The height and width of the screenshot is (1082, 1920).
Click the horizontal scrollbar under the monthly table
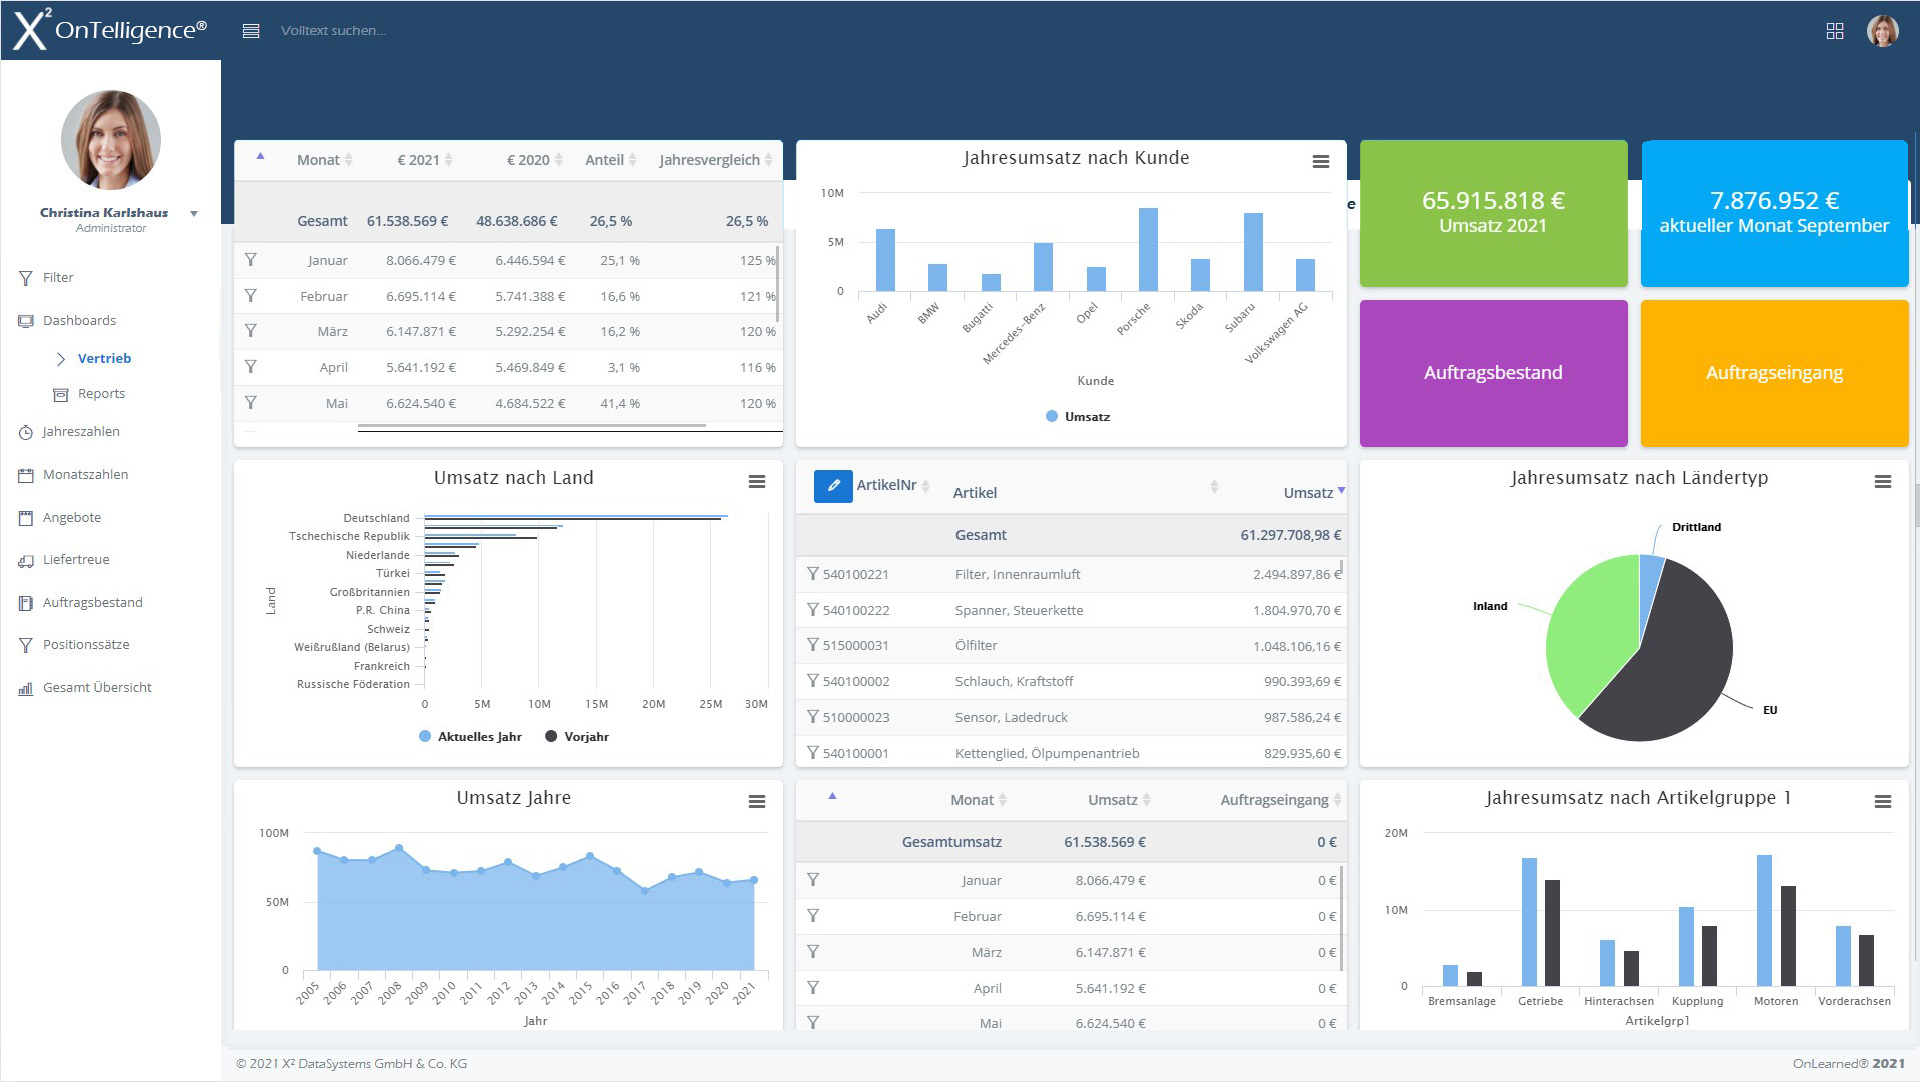click(531, 426)
